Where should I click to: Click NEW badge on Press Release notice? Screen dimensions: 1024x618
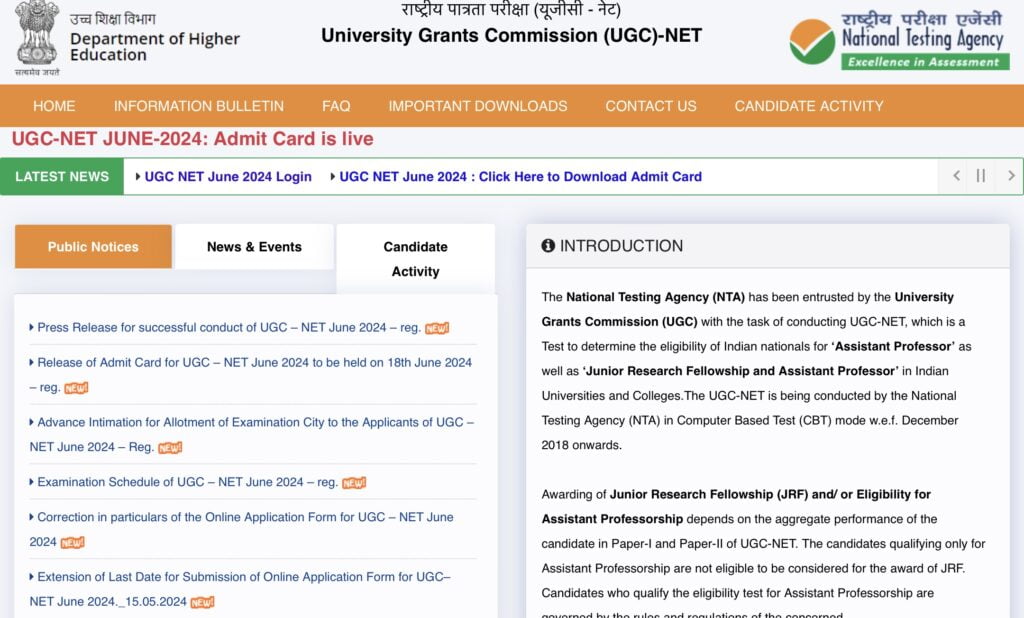pos(437,328)
